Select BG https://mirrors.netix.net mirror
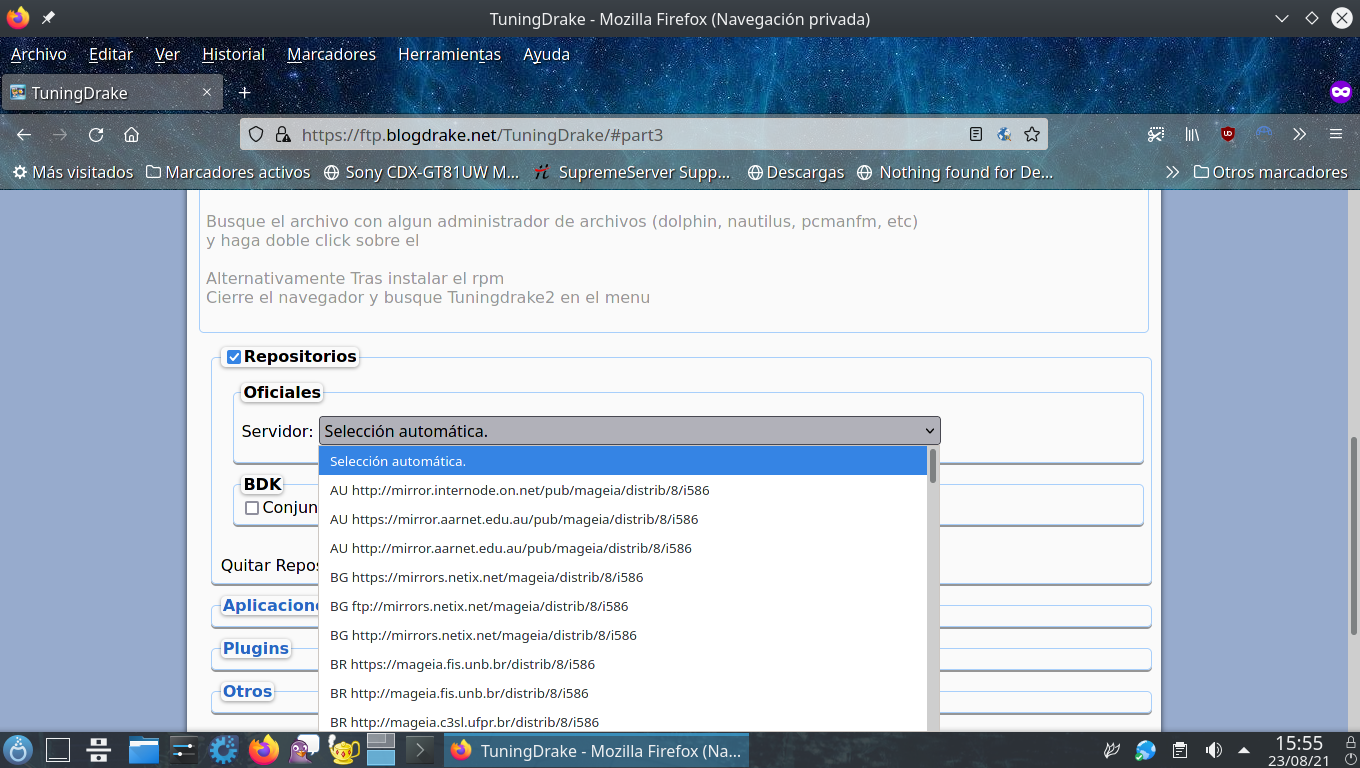Image resolution: width=1360 pixels, height=768 pixels. 623,577
